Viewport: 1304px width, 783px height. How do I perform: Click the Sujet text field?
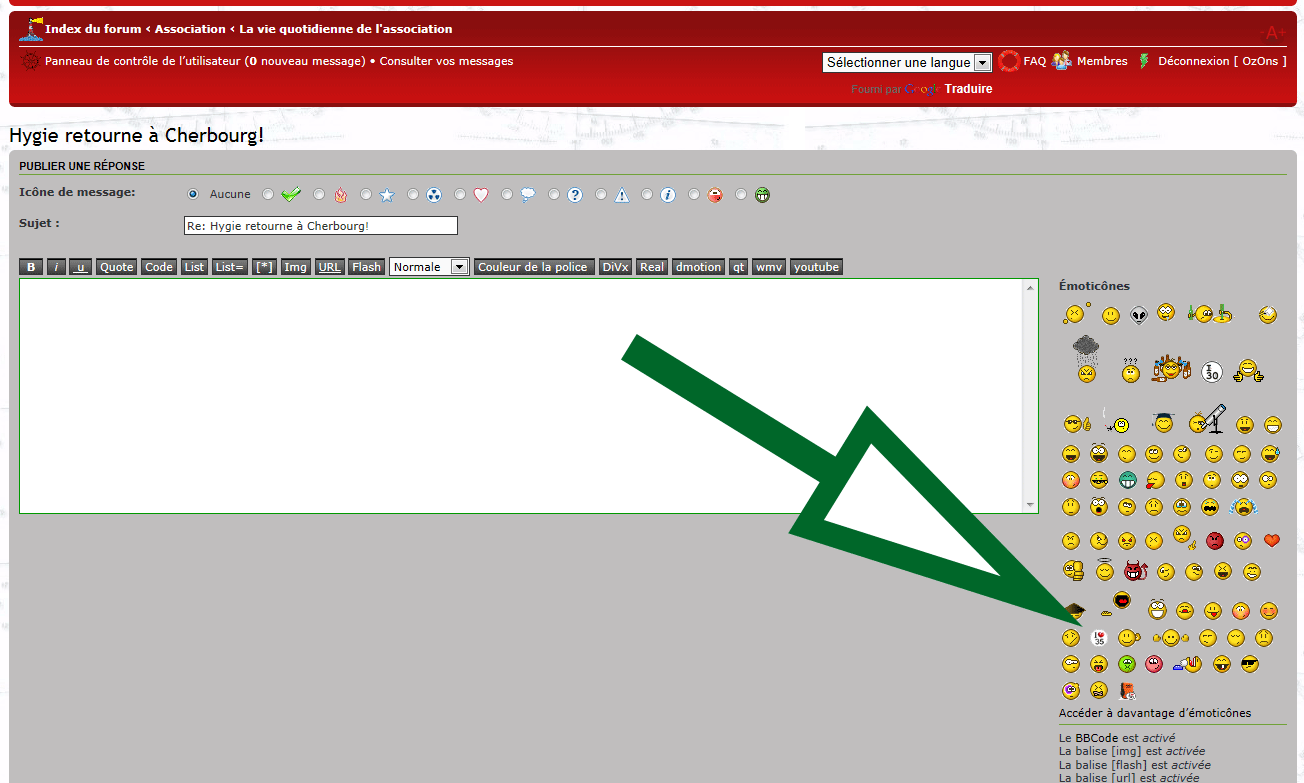tap(320, 226)
